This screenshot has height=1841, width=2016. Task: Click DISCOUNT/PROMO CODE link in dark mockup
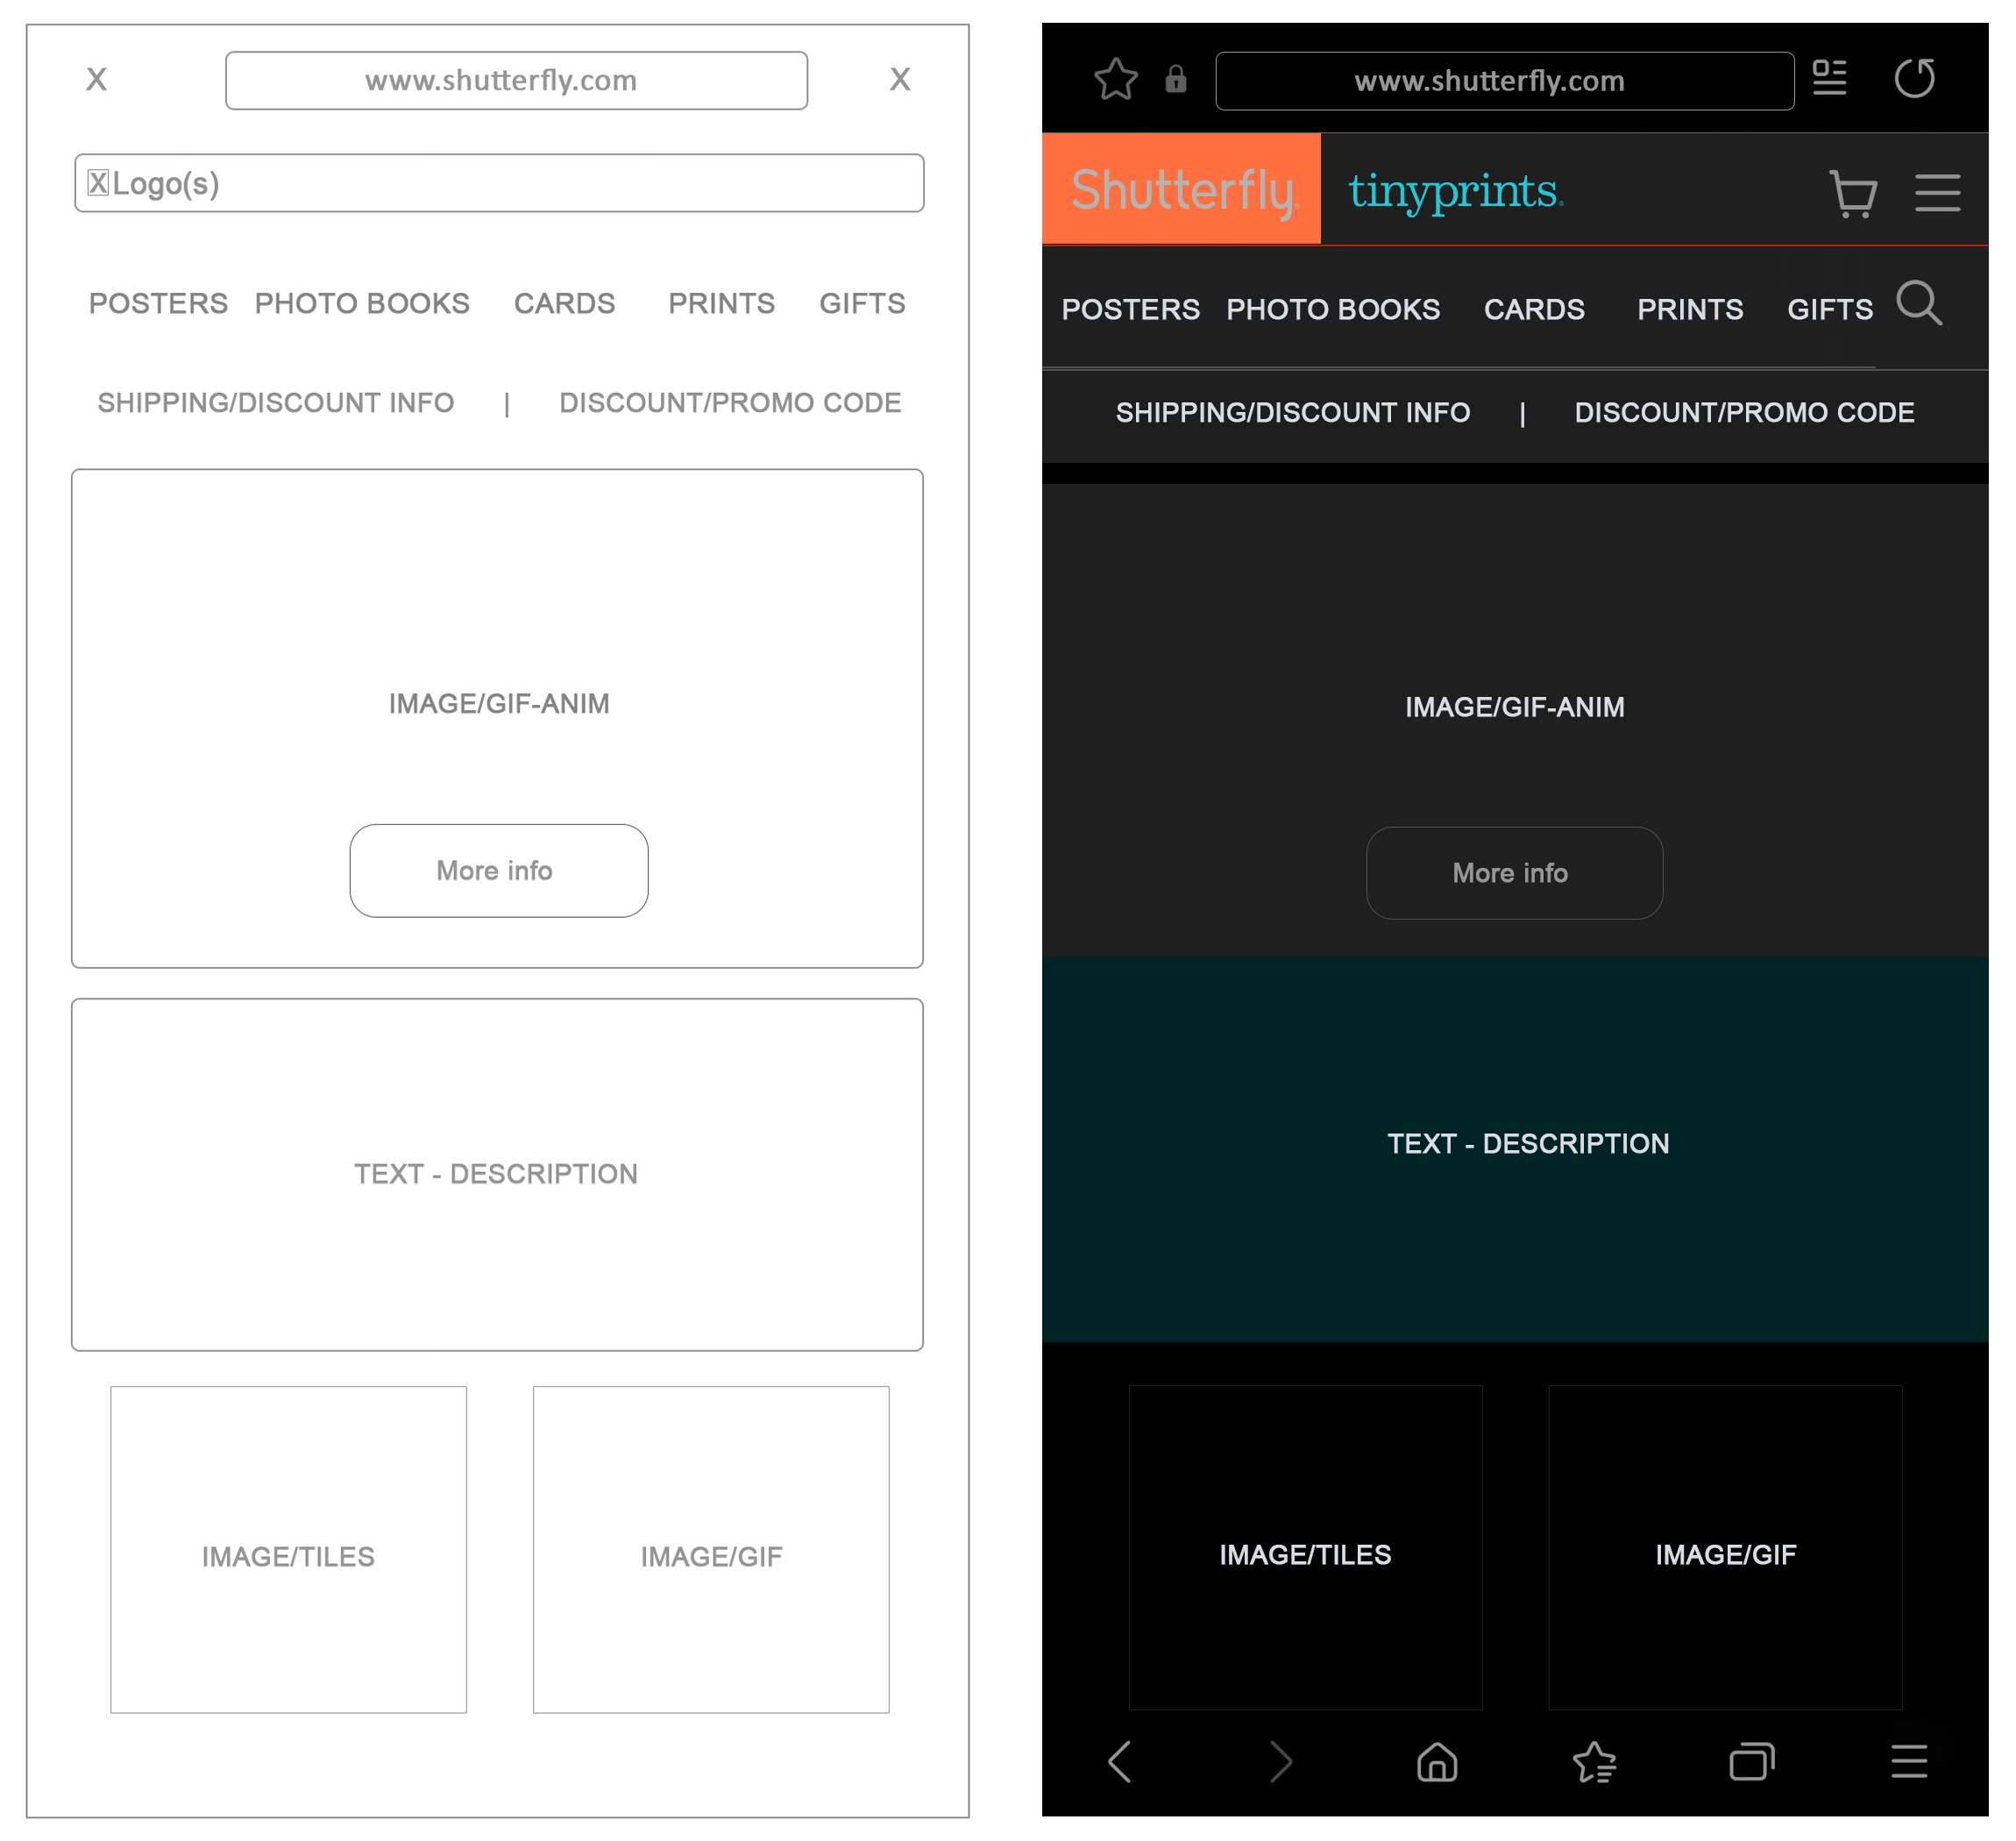click(x=1744, y=413)
